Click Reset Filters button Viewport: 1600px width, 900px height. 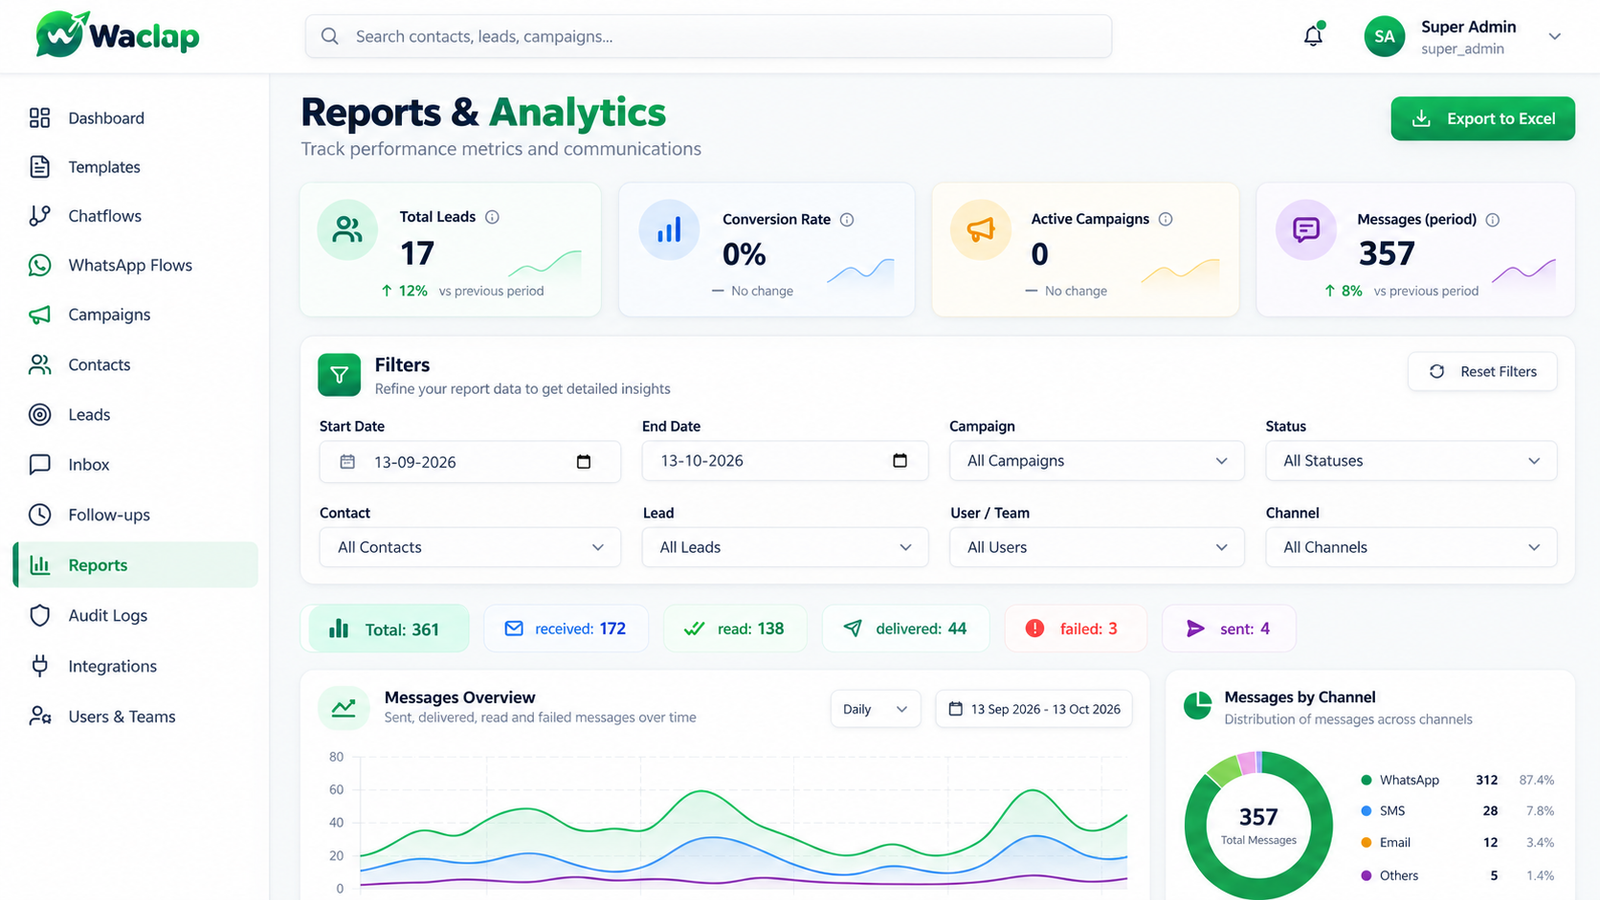click(x=1482, y=371)
